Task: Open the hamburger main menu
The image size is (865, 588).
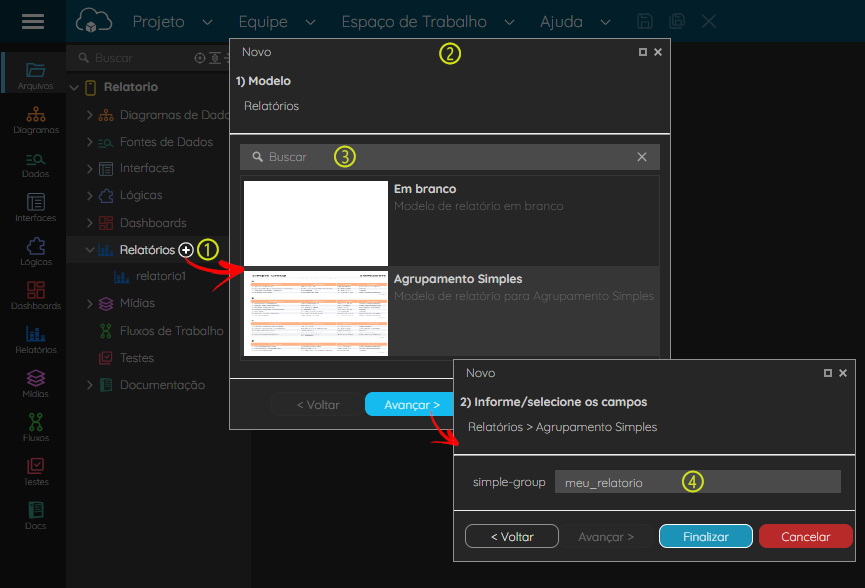Action: 33,21
